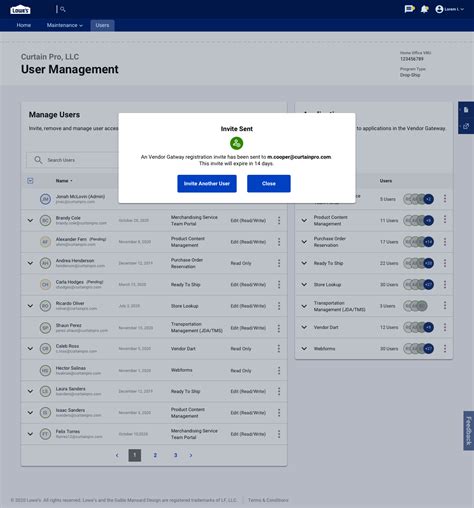474x508 pixels.
Task: Open options for Ready To Ship application
Action: point(445,263)
